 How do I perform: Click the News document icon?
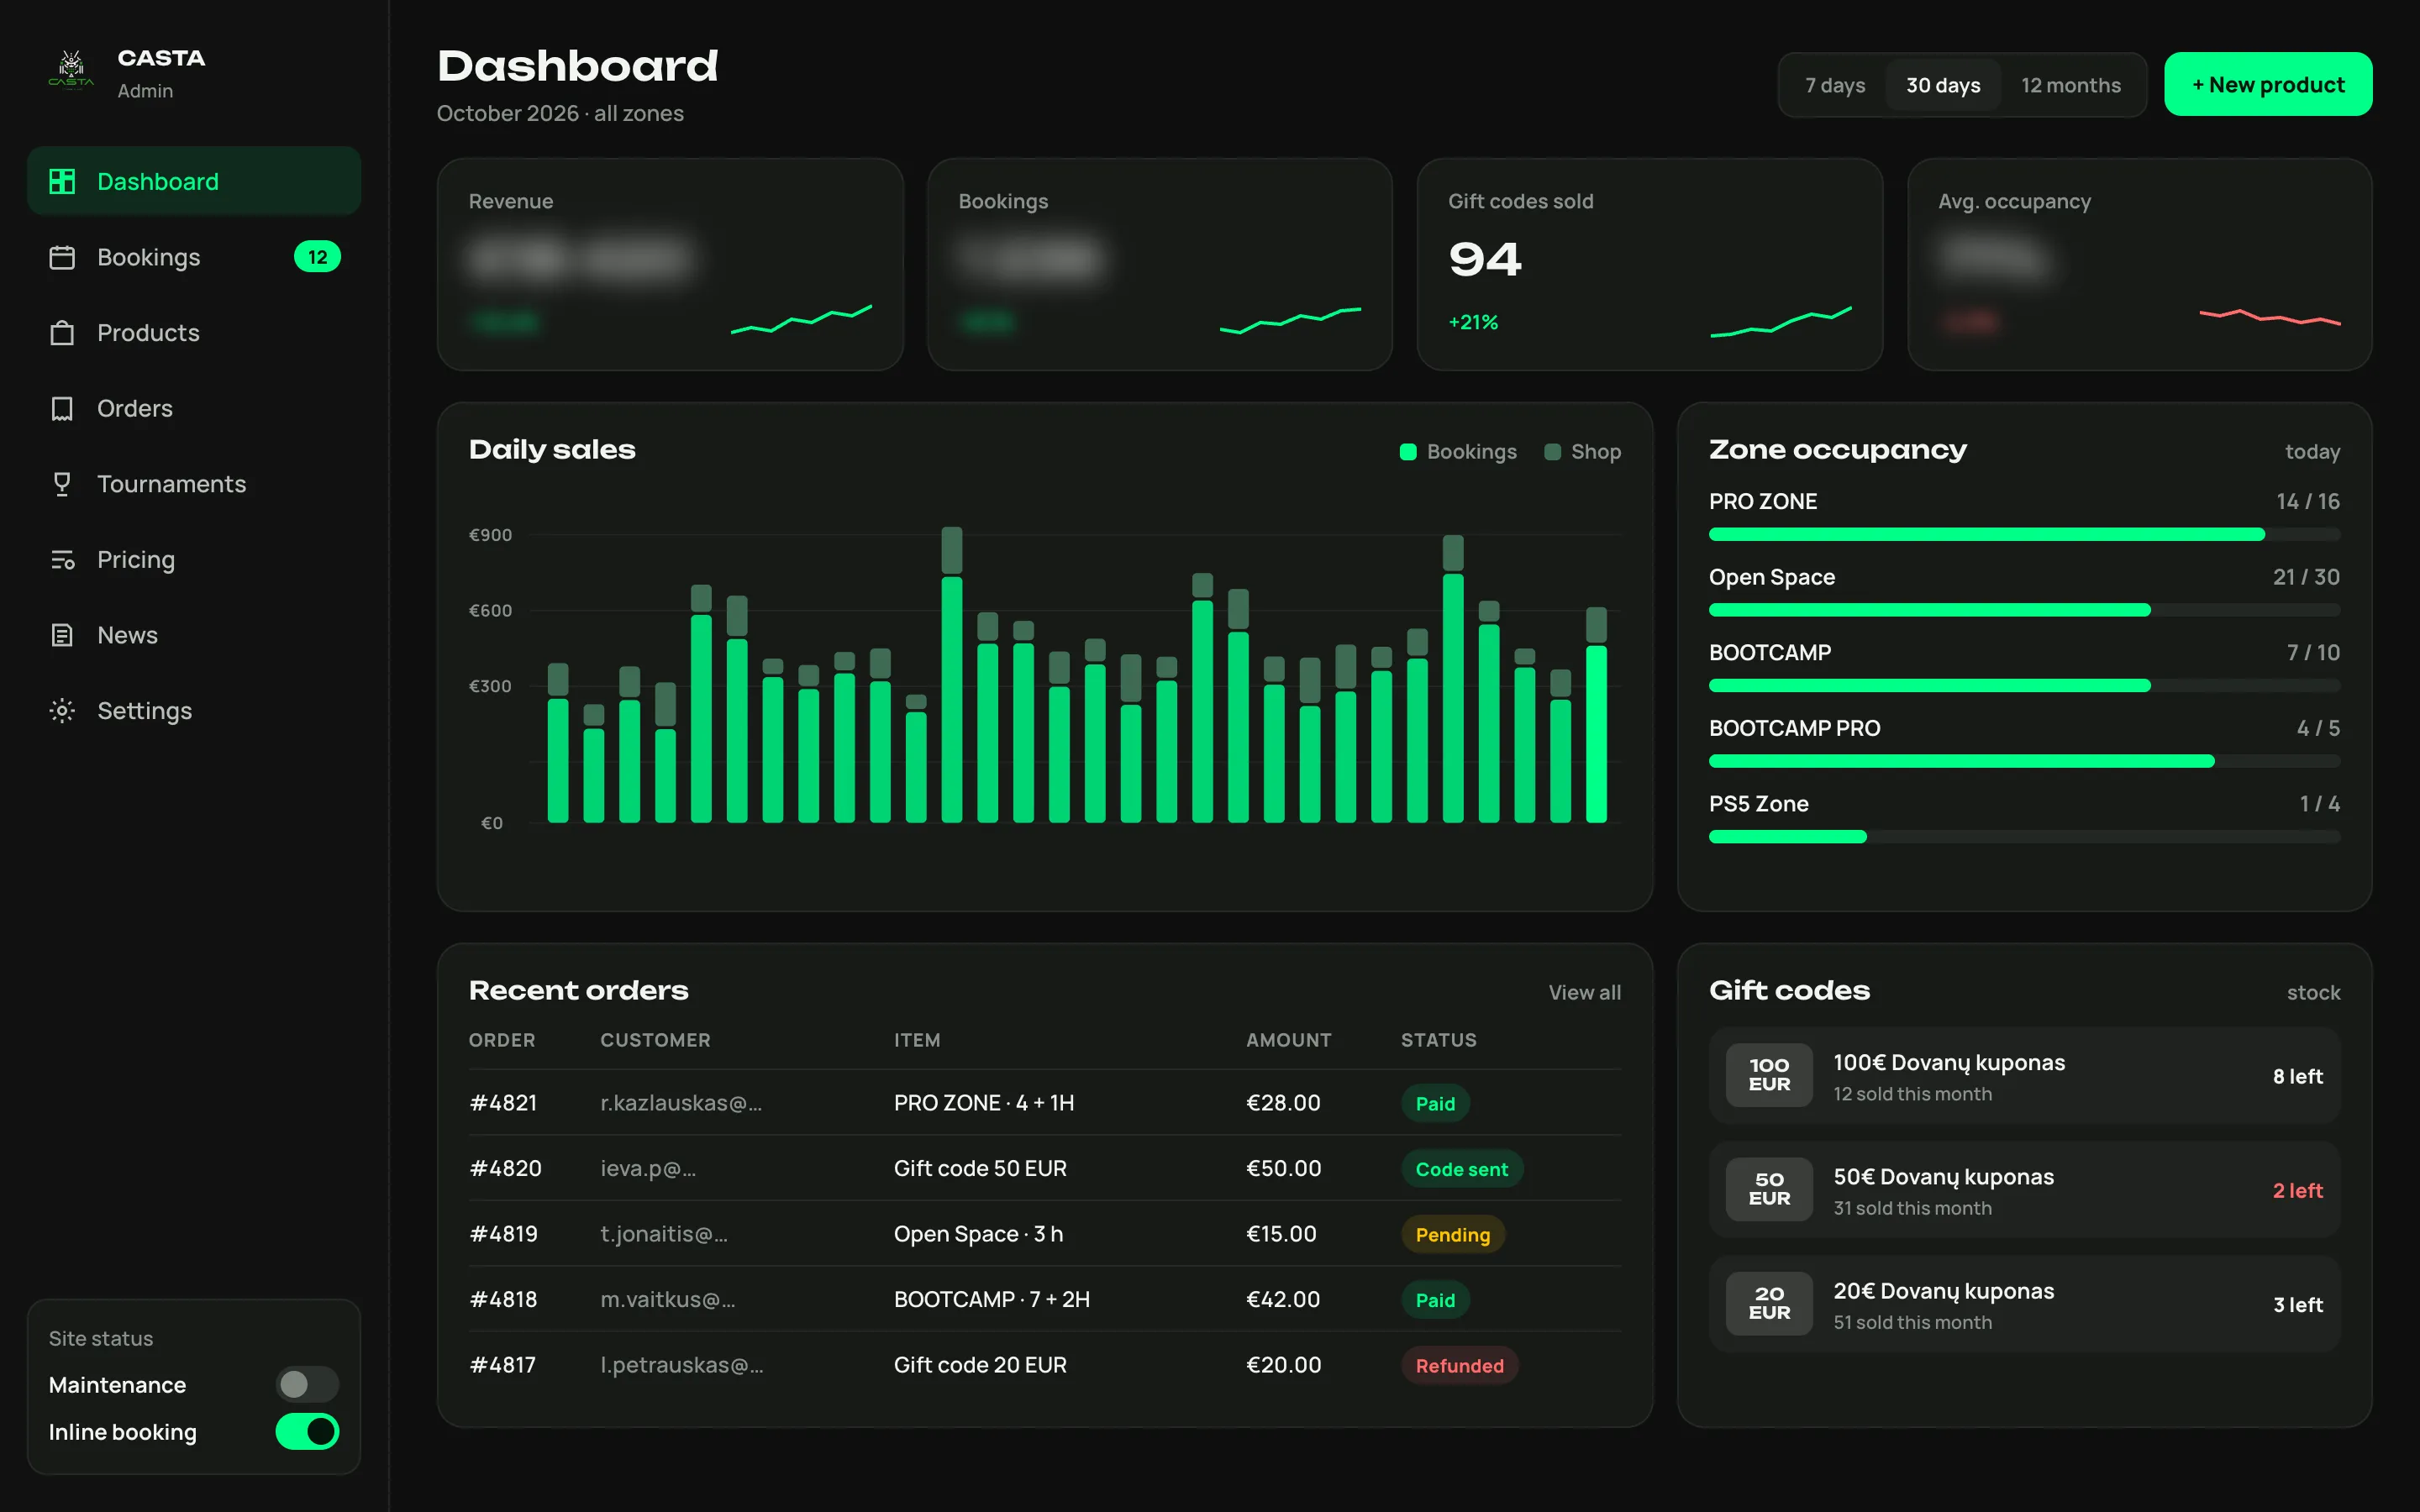[x=62, y=635]
